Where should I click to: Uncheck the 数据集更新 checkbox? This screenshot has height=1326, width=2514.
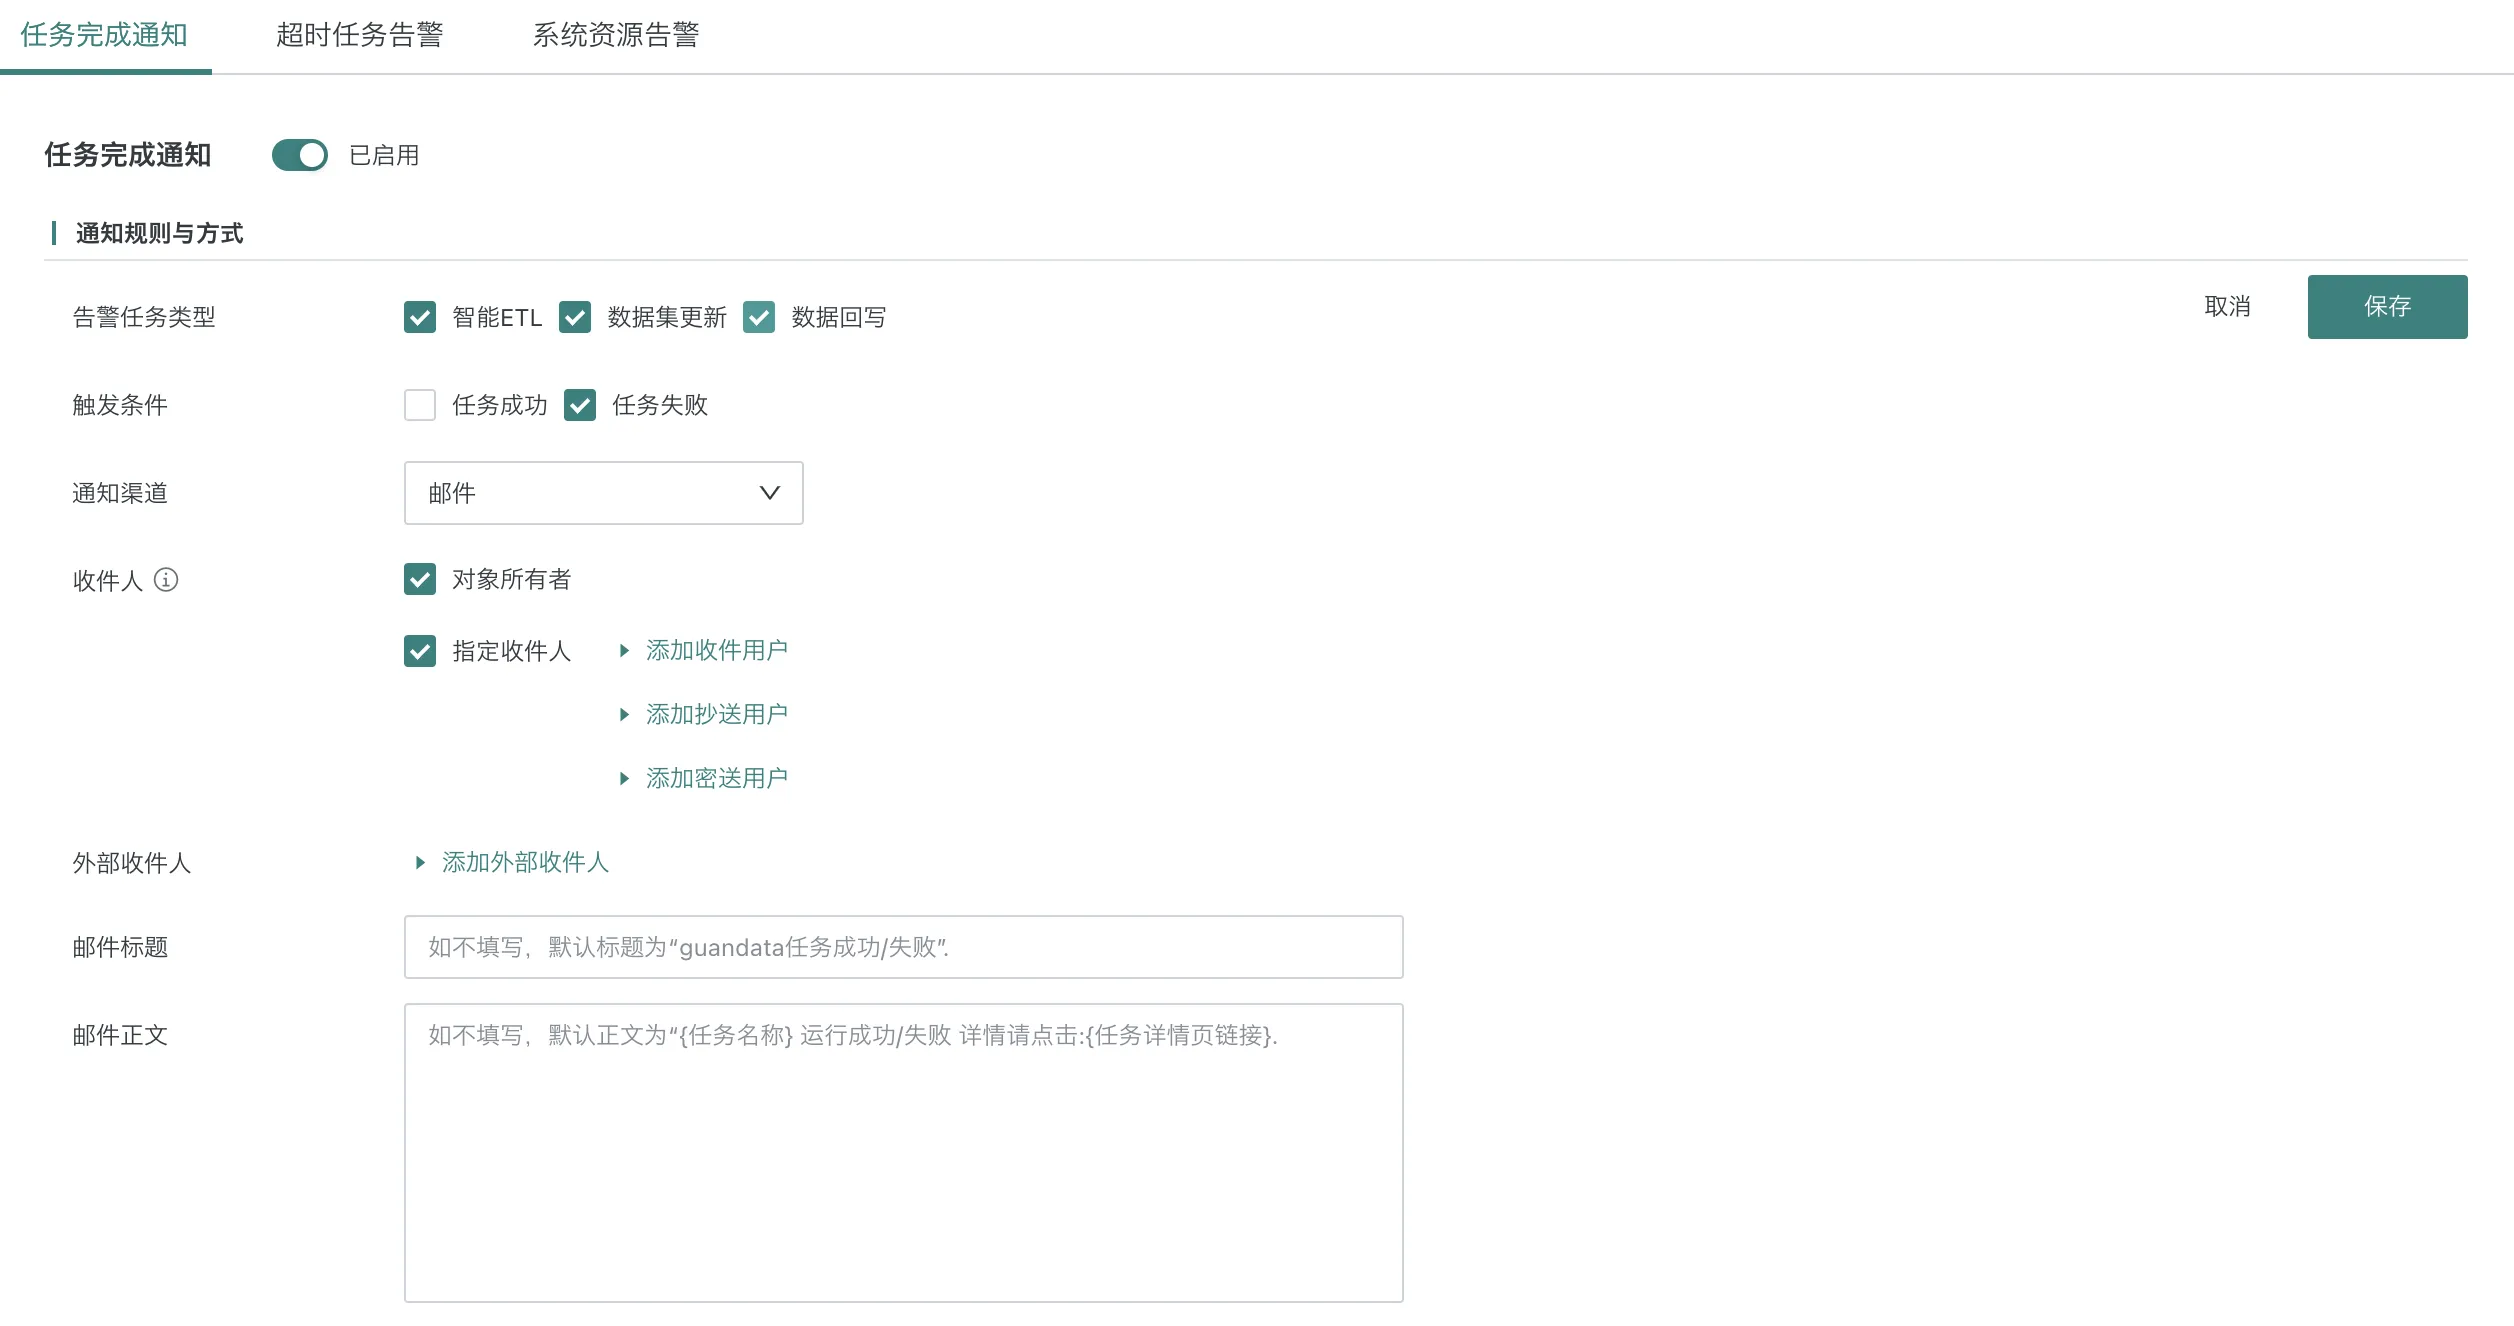click(575, 317)
